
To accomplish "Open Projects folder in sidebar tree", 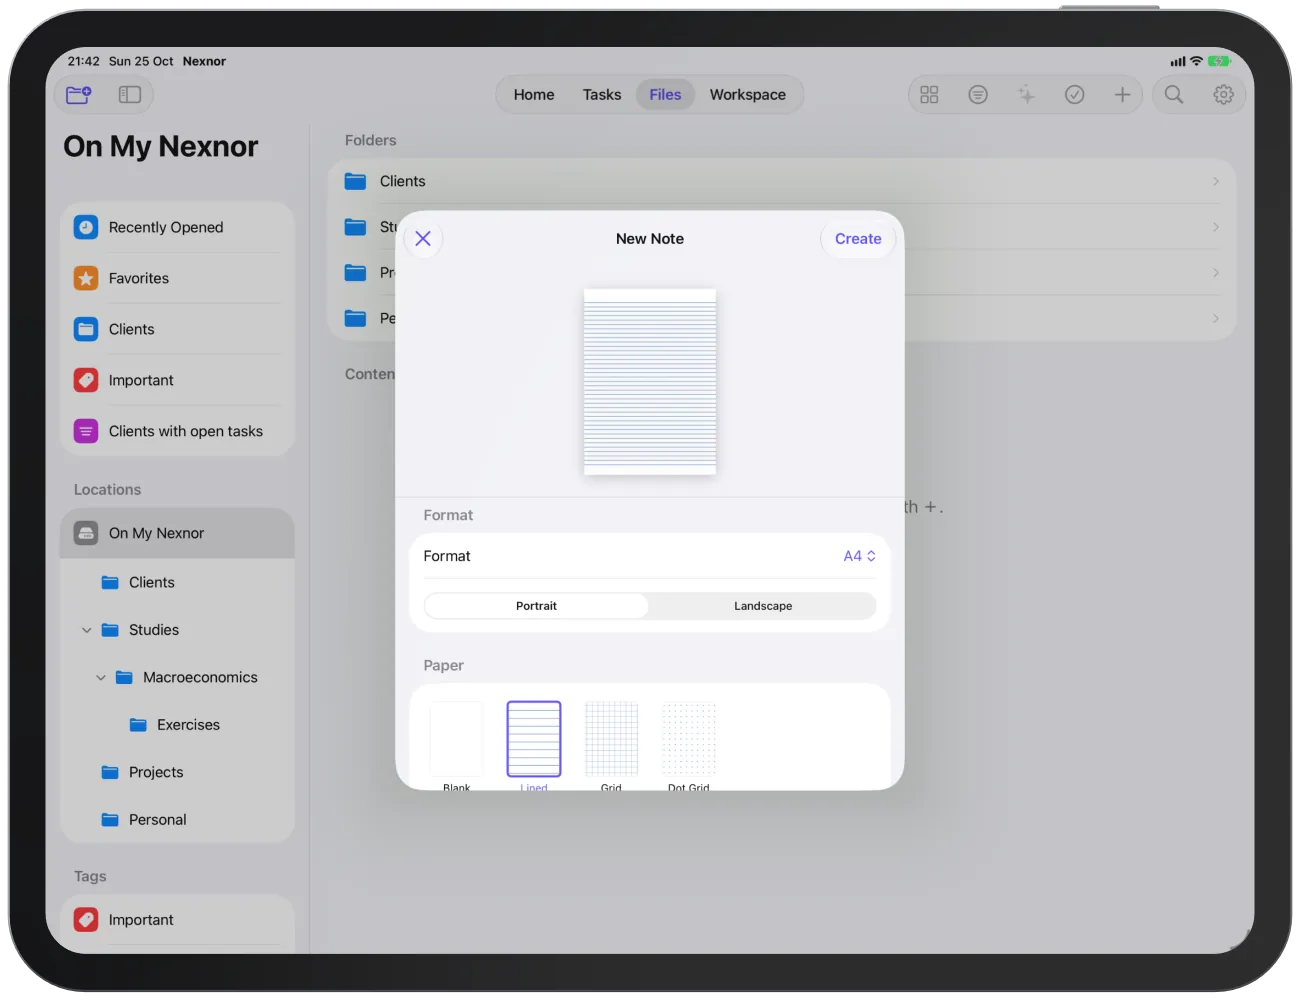I will coord(177,772).
